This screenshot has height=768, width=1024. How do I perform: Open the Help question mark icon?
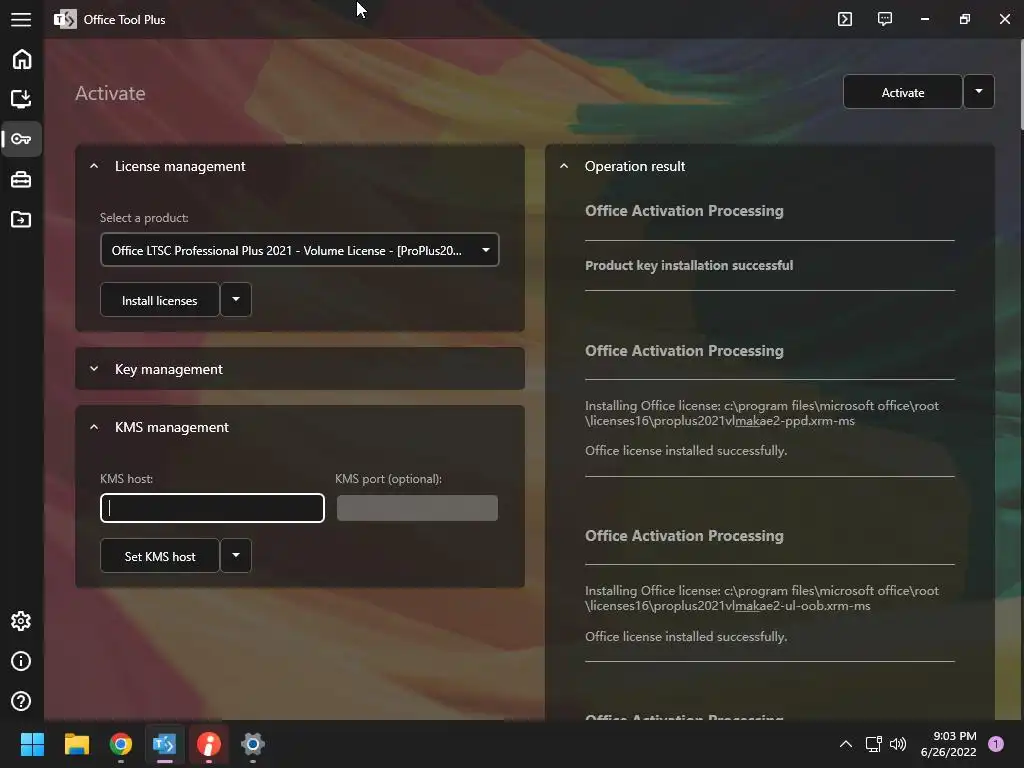pyautogui.click(x=22, y=701)
